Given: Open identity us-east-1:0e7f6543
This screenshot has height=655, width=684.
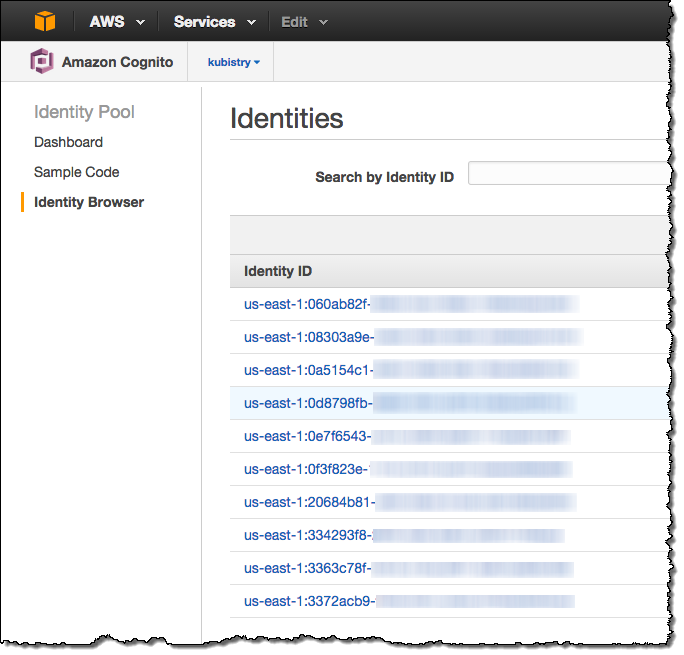Looking at the screenshot, I should (308, 436).
